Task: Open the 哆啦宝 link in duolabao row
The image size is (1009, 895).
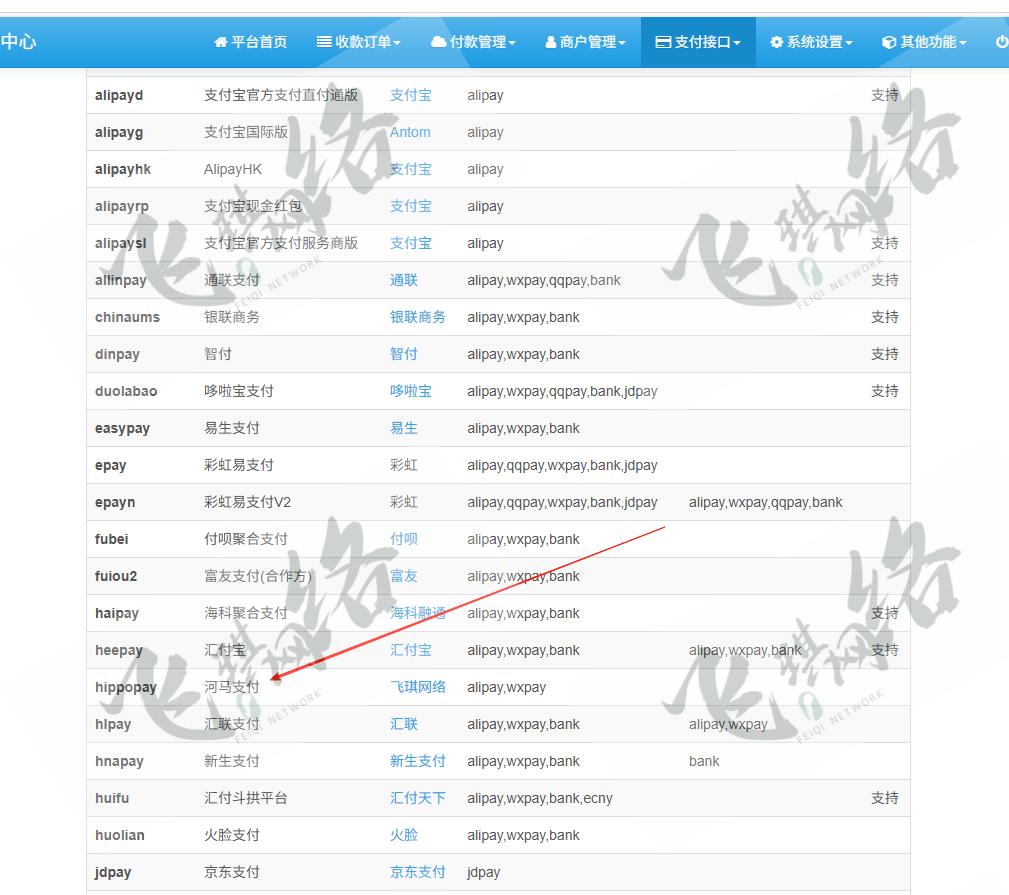Action: click(x=411, y=391)
